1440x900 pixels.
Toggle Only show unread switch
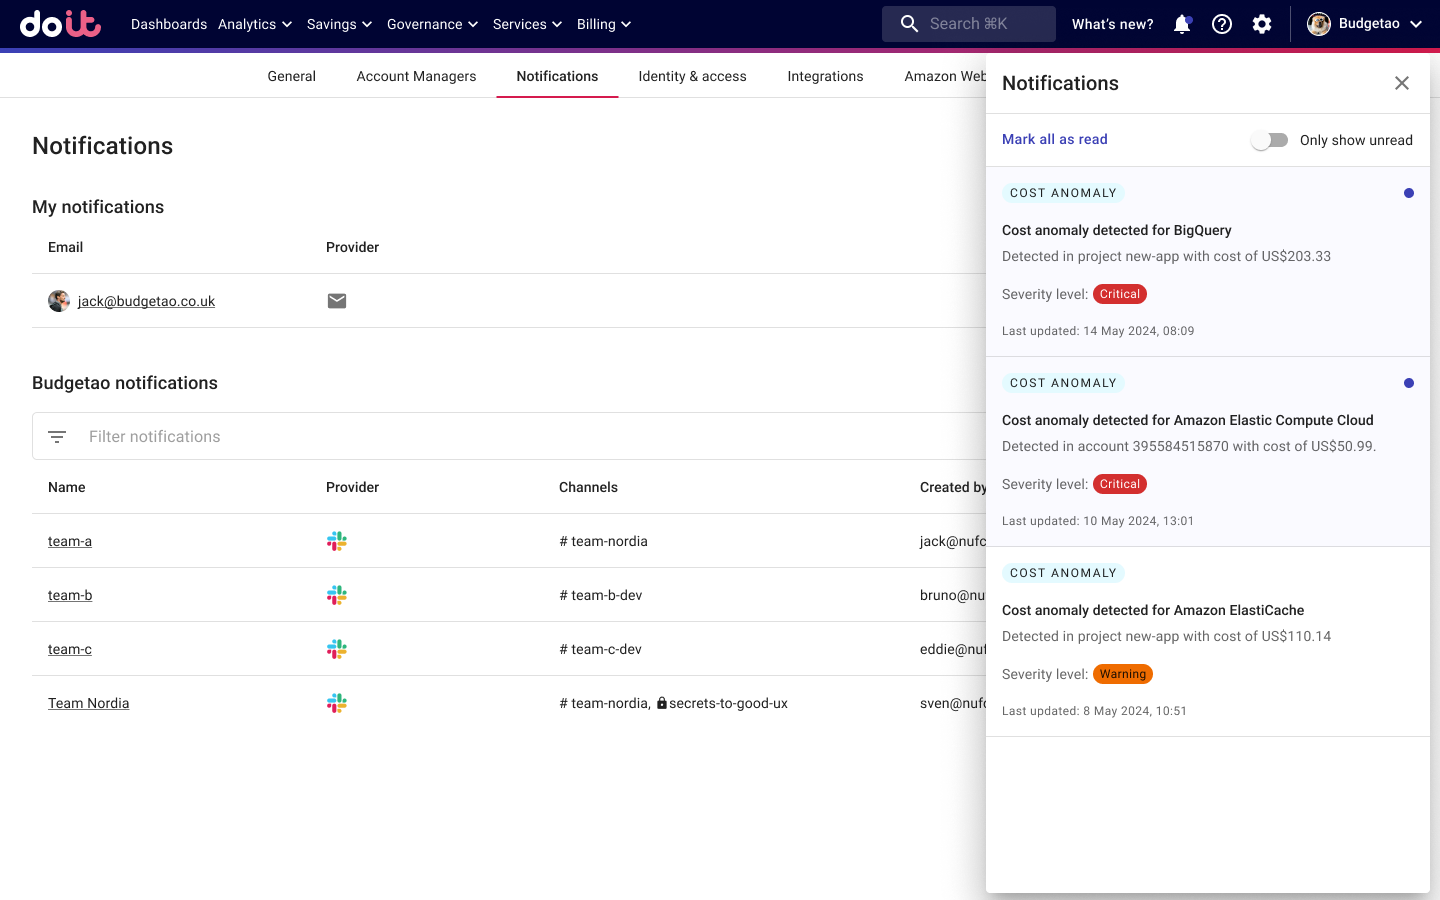point(1270,140)
